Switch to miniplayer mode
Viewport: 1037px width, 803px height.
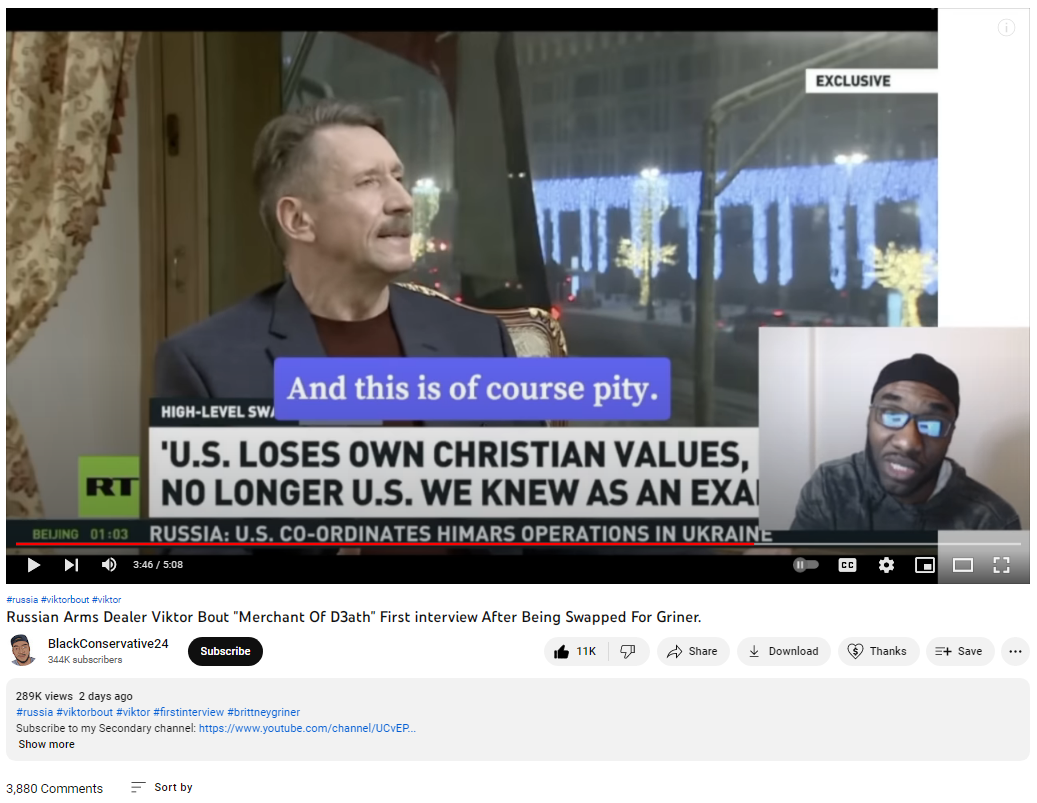[925, 565]
